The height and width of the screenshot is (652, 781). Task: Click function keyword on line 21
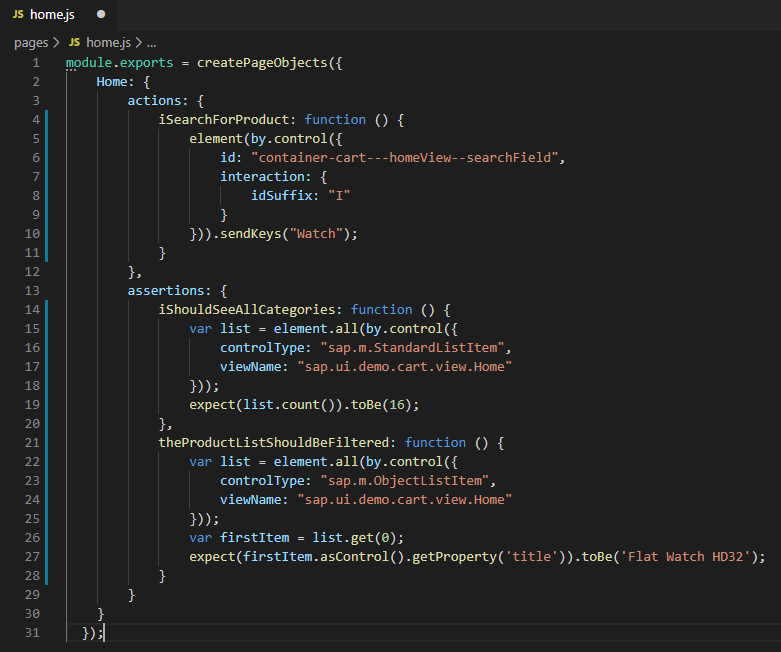click(x=435, y=443)
